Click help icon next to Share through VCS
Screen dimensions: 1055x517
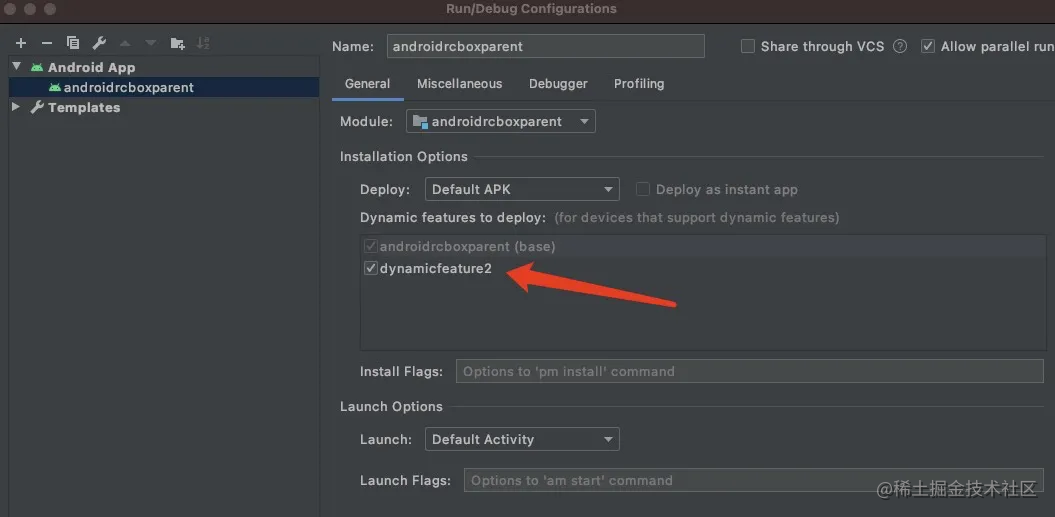tap(900, 46)
